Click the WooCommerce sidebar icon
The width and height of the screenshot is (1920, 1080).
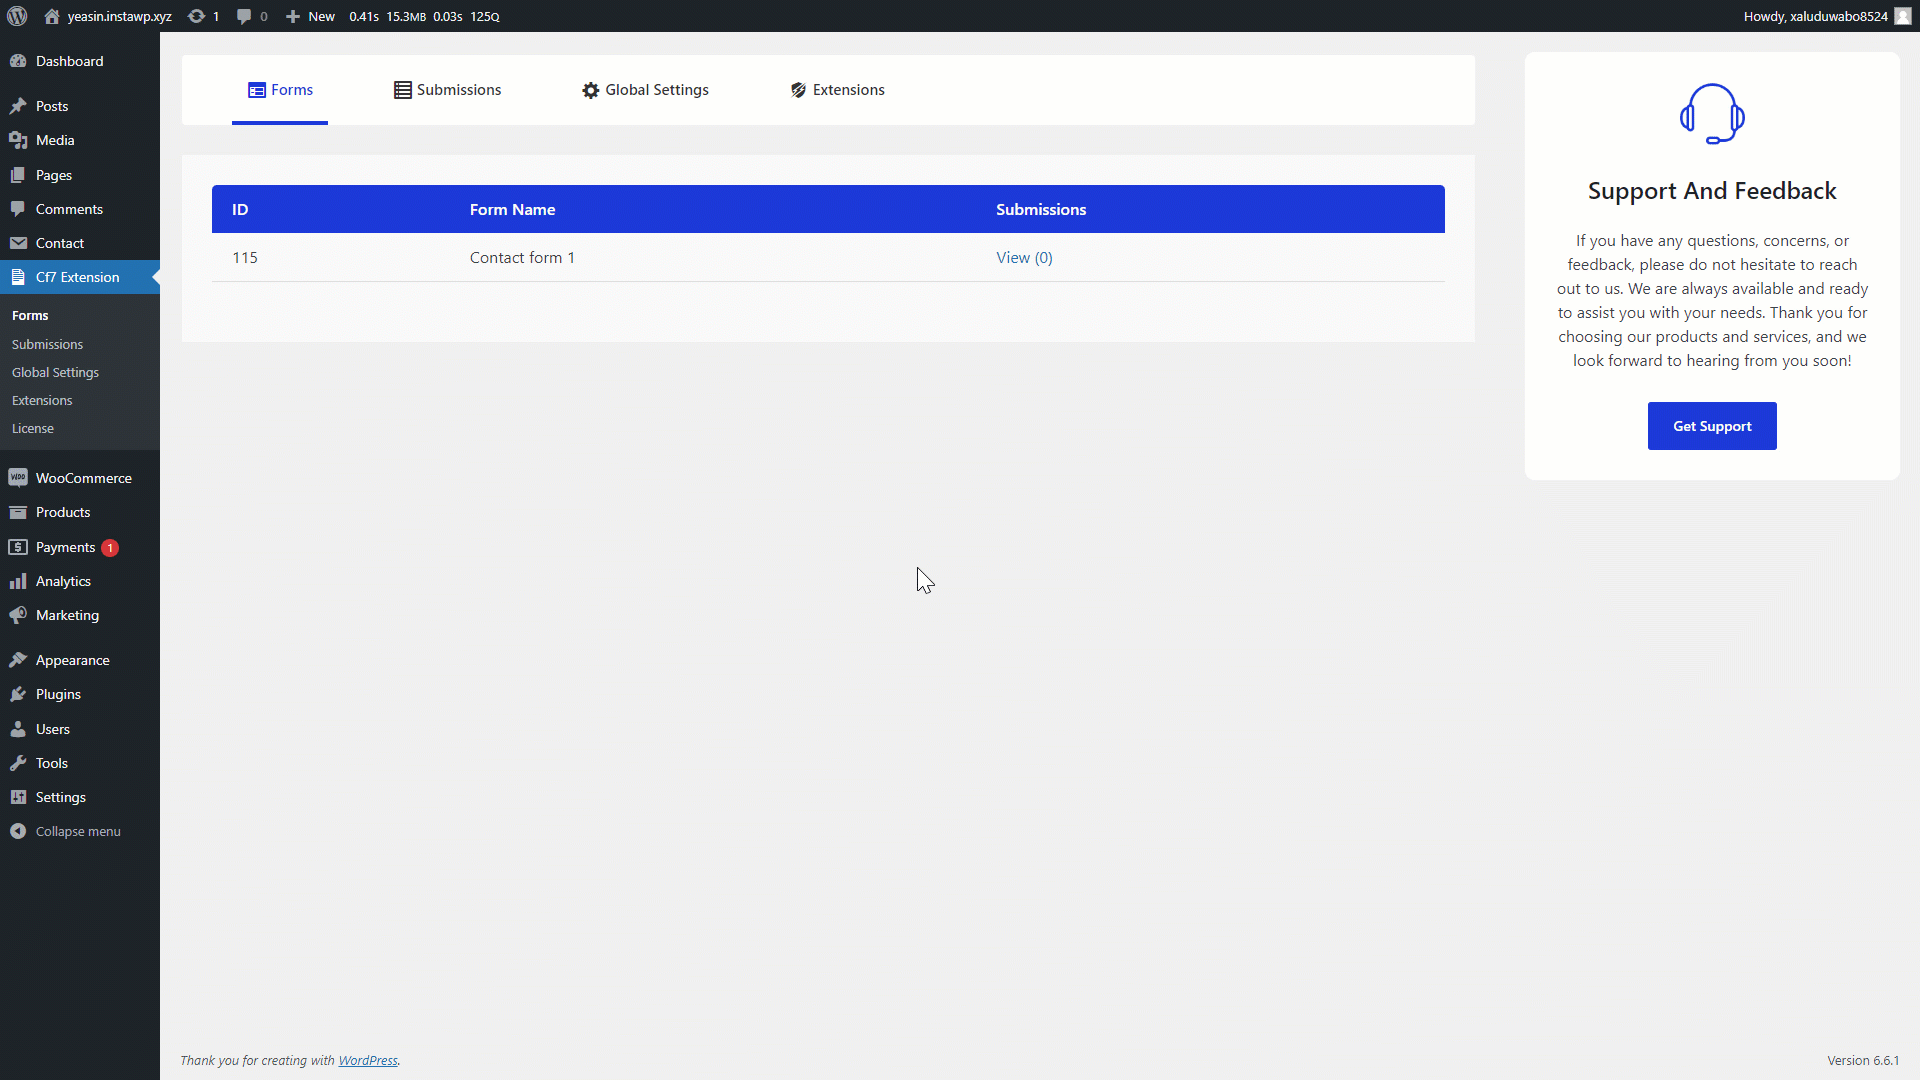(18, 478)
